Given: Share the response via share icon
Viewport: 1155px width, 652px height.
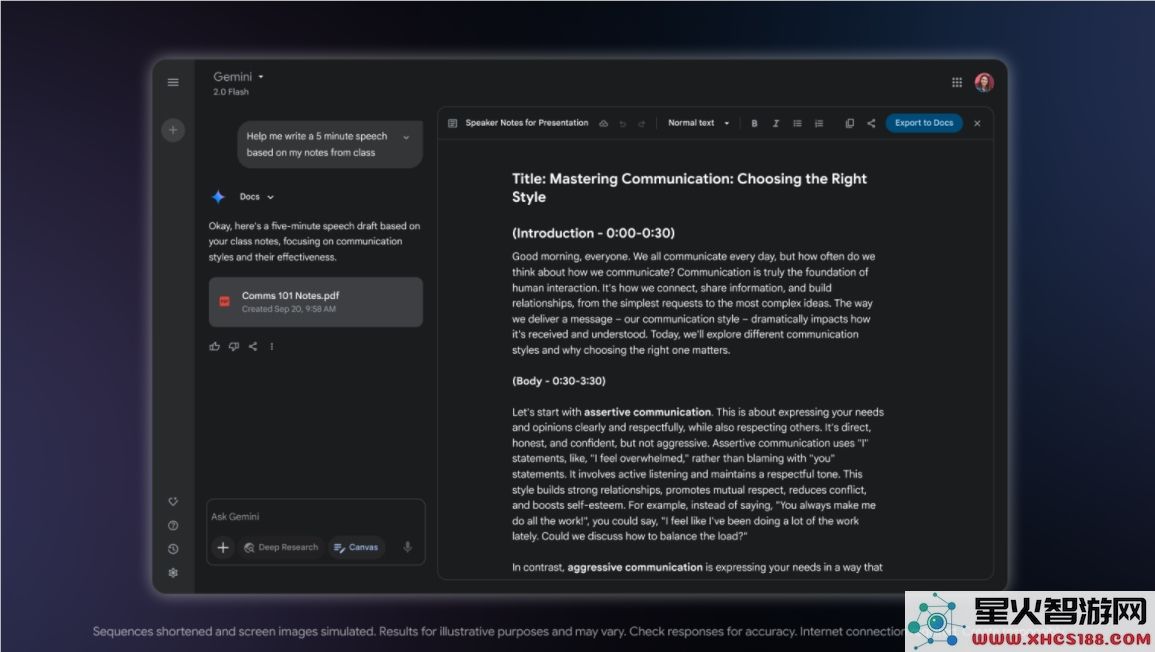Looking at the screenshot, I should click(x=253, y=346).
